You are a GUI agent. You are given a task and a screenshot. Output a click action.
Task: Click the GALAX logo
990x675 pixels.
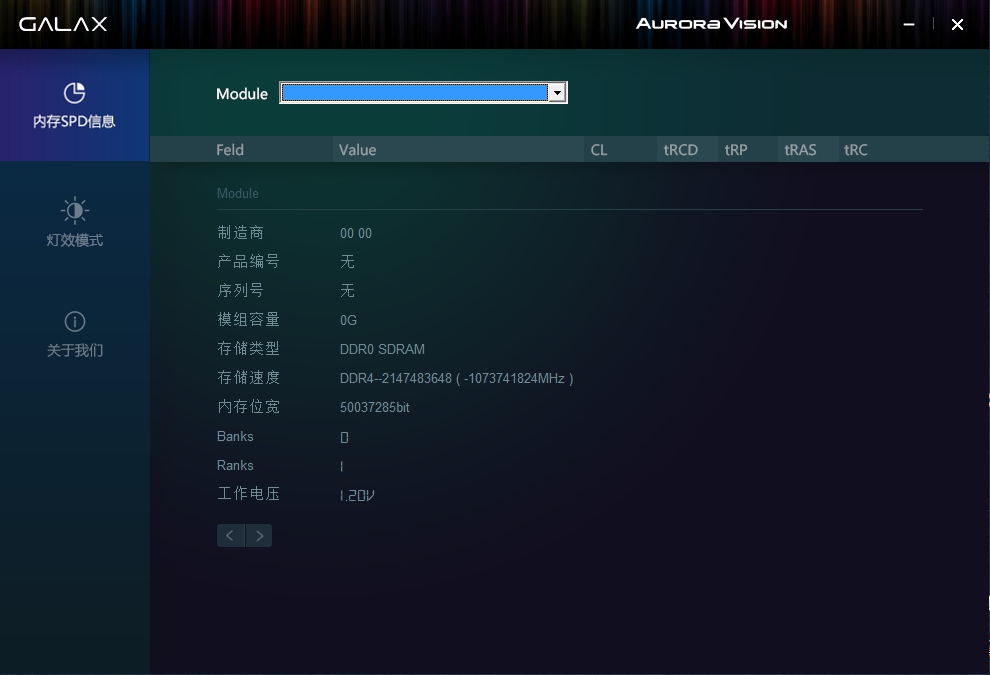pyautogui.click(x=63, y=24)
